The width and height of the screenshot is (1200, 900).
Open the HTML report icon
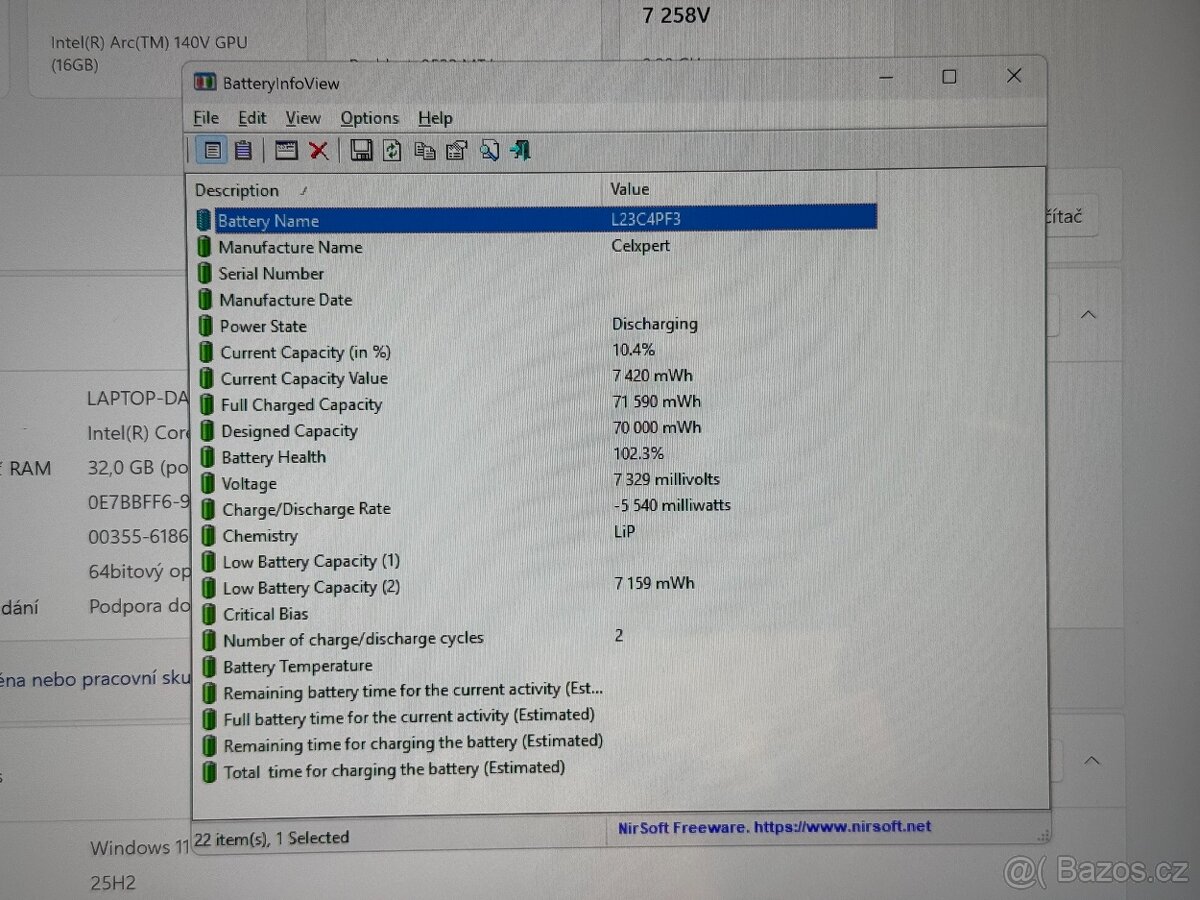tap(286, 150)
